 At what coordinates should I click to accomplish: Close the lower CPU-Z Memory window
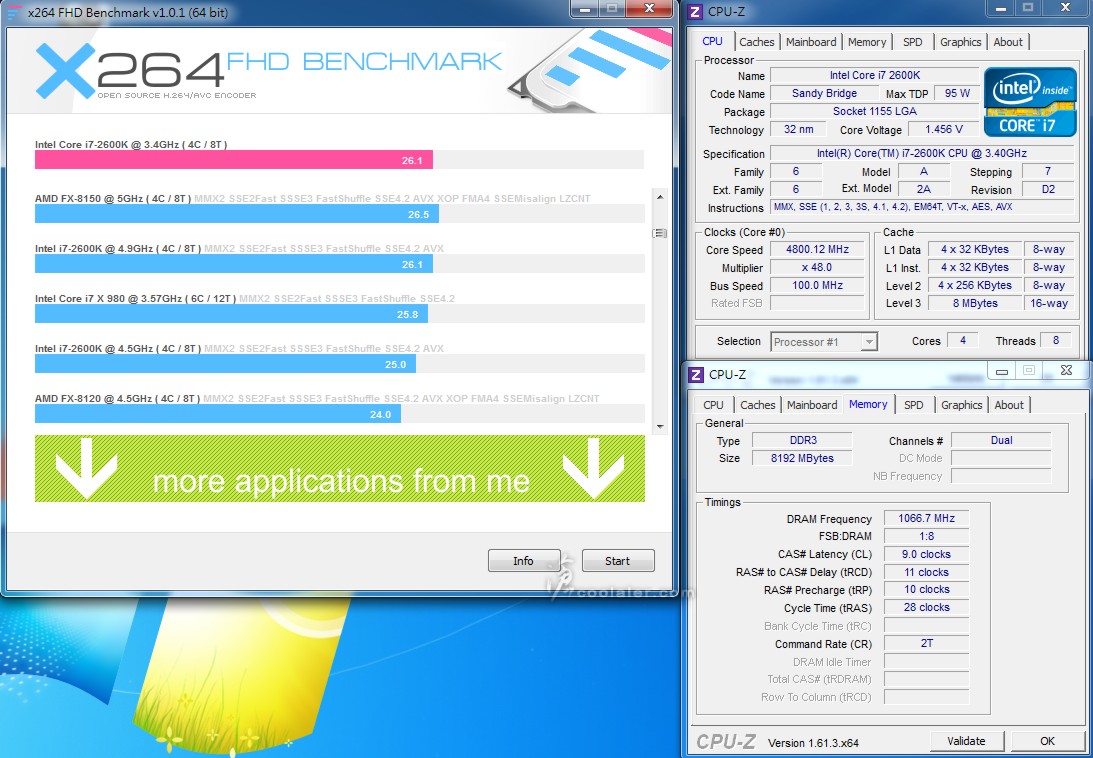tap(1066, 371)
